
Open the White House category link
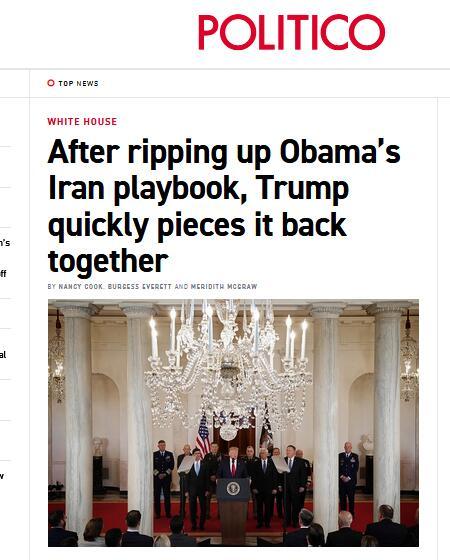[x=82, y=121]
